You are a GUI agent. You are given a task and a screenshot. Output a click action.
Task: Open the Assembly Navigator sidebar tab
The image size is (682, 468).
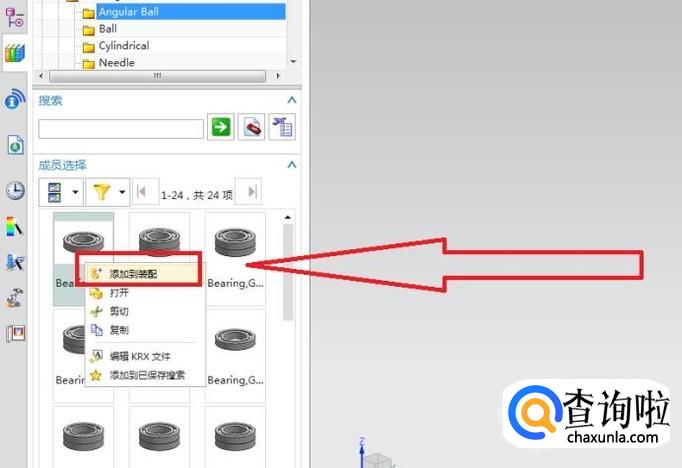(x=14, y=17)
